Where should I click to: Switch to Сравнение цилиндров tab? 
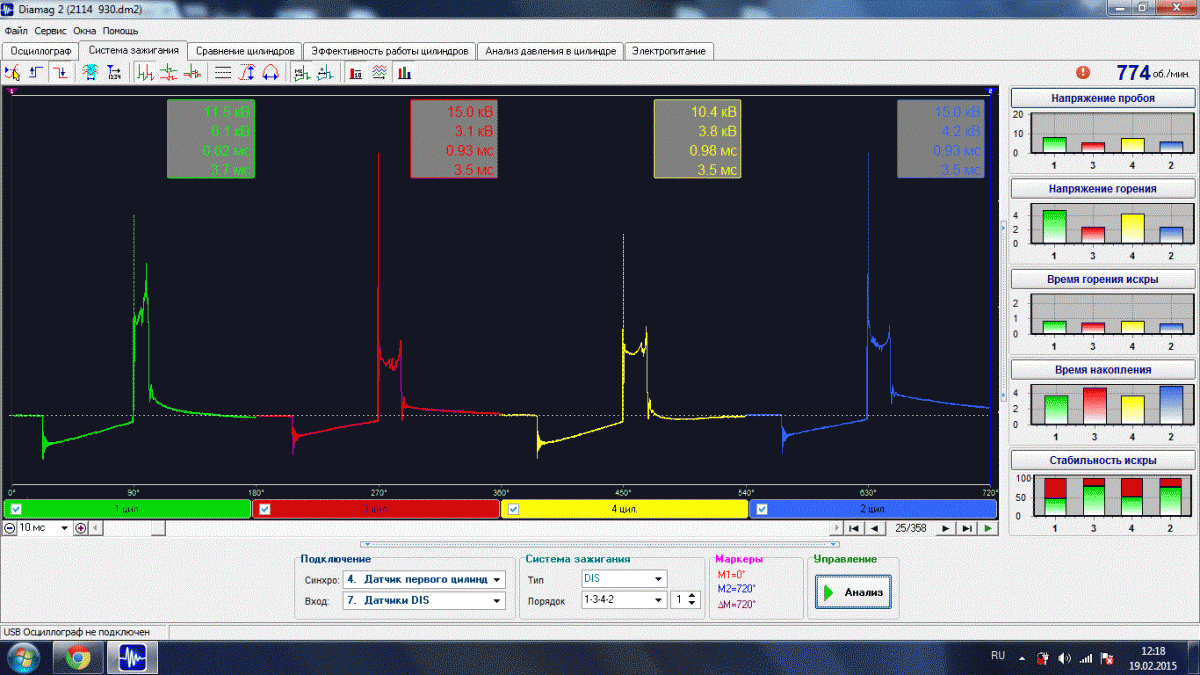click(x=245, y=50)
